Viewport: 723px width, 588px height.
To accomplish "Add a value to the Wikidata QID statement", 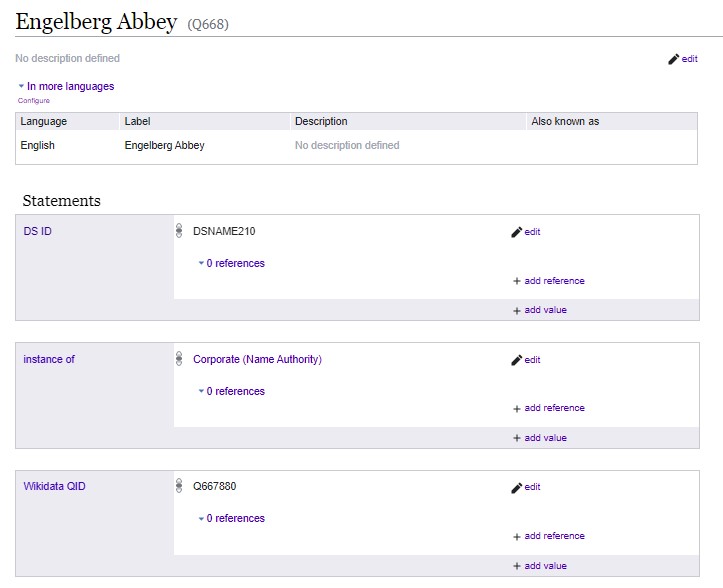I will coord(540,566).
